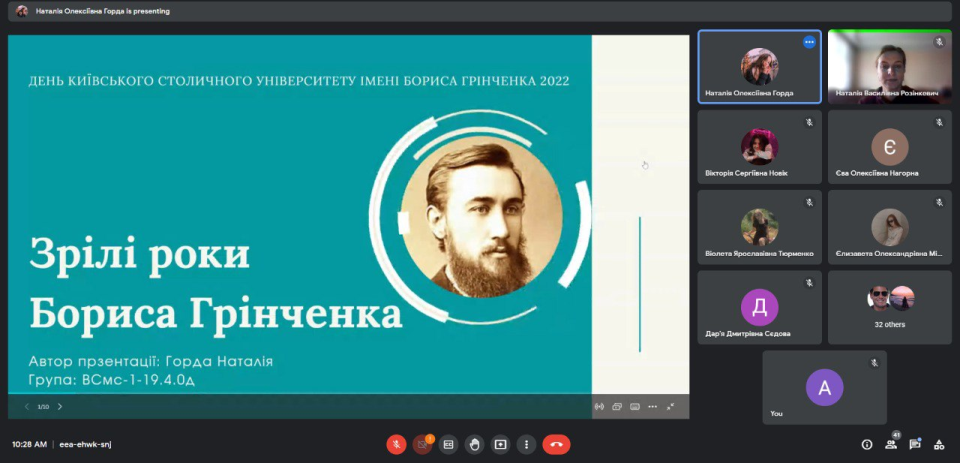960x463 pixels.
Task: Click the name label 'Вікторія Сергіївна Новік'
Action: [746, 173]
